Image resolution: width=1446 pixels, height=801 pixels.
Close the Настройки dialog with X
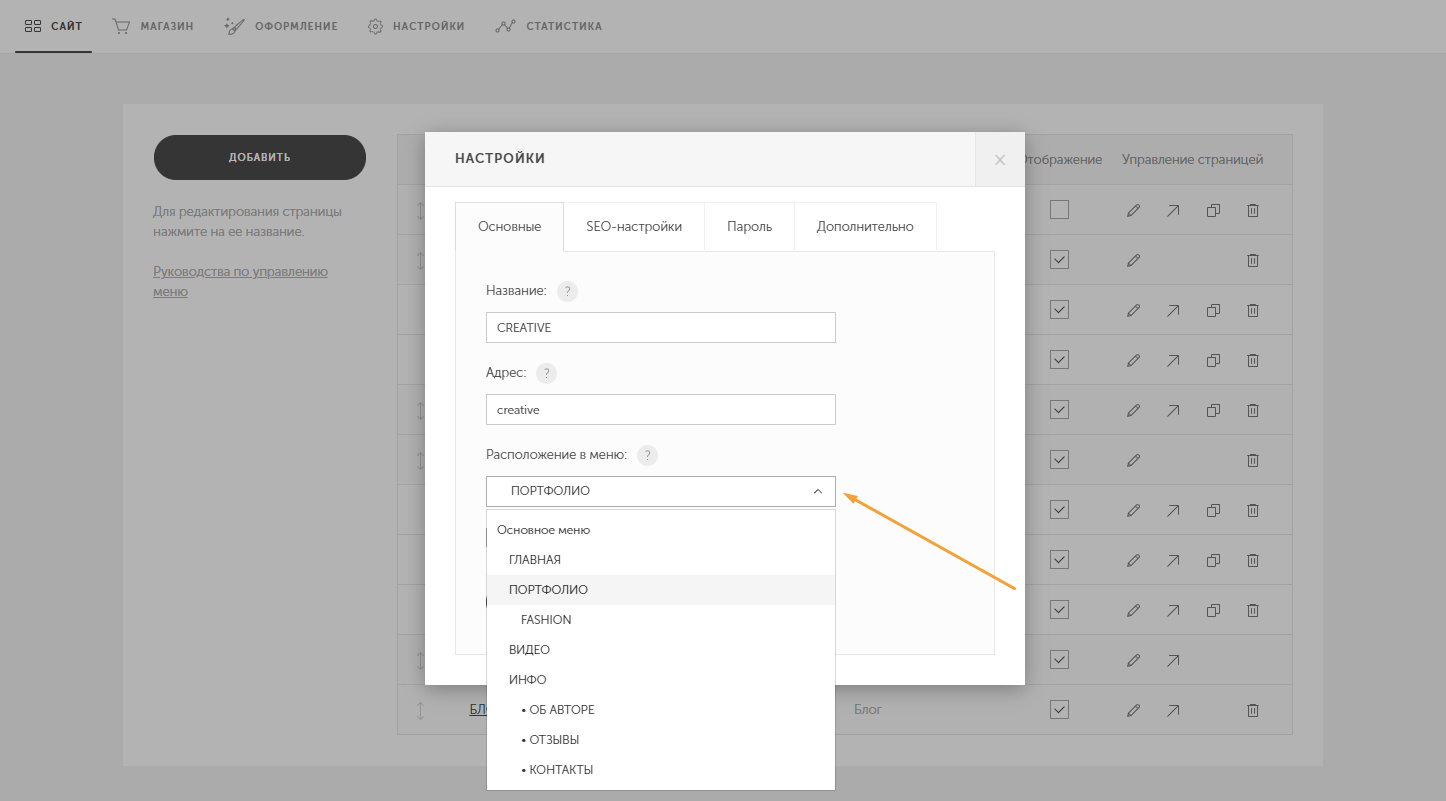pos(1000,159)
